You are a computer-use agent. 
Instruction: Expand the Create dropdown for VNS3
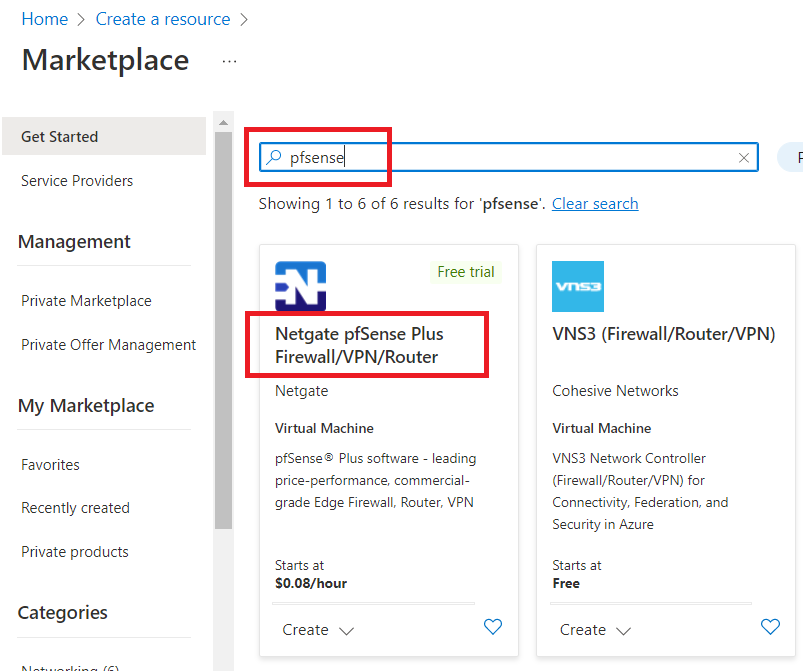595,630
